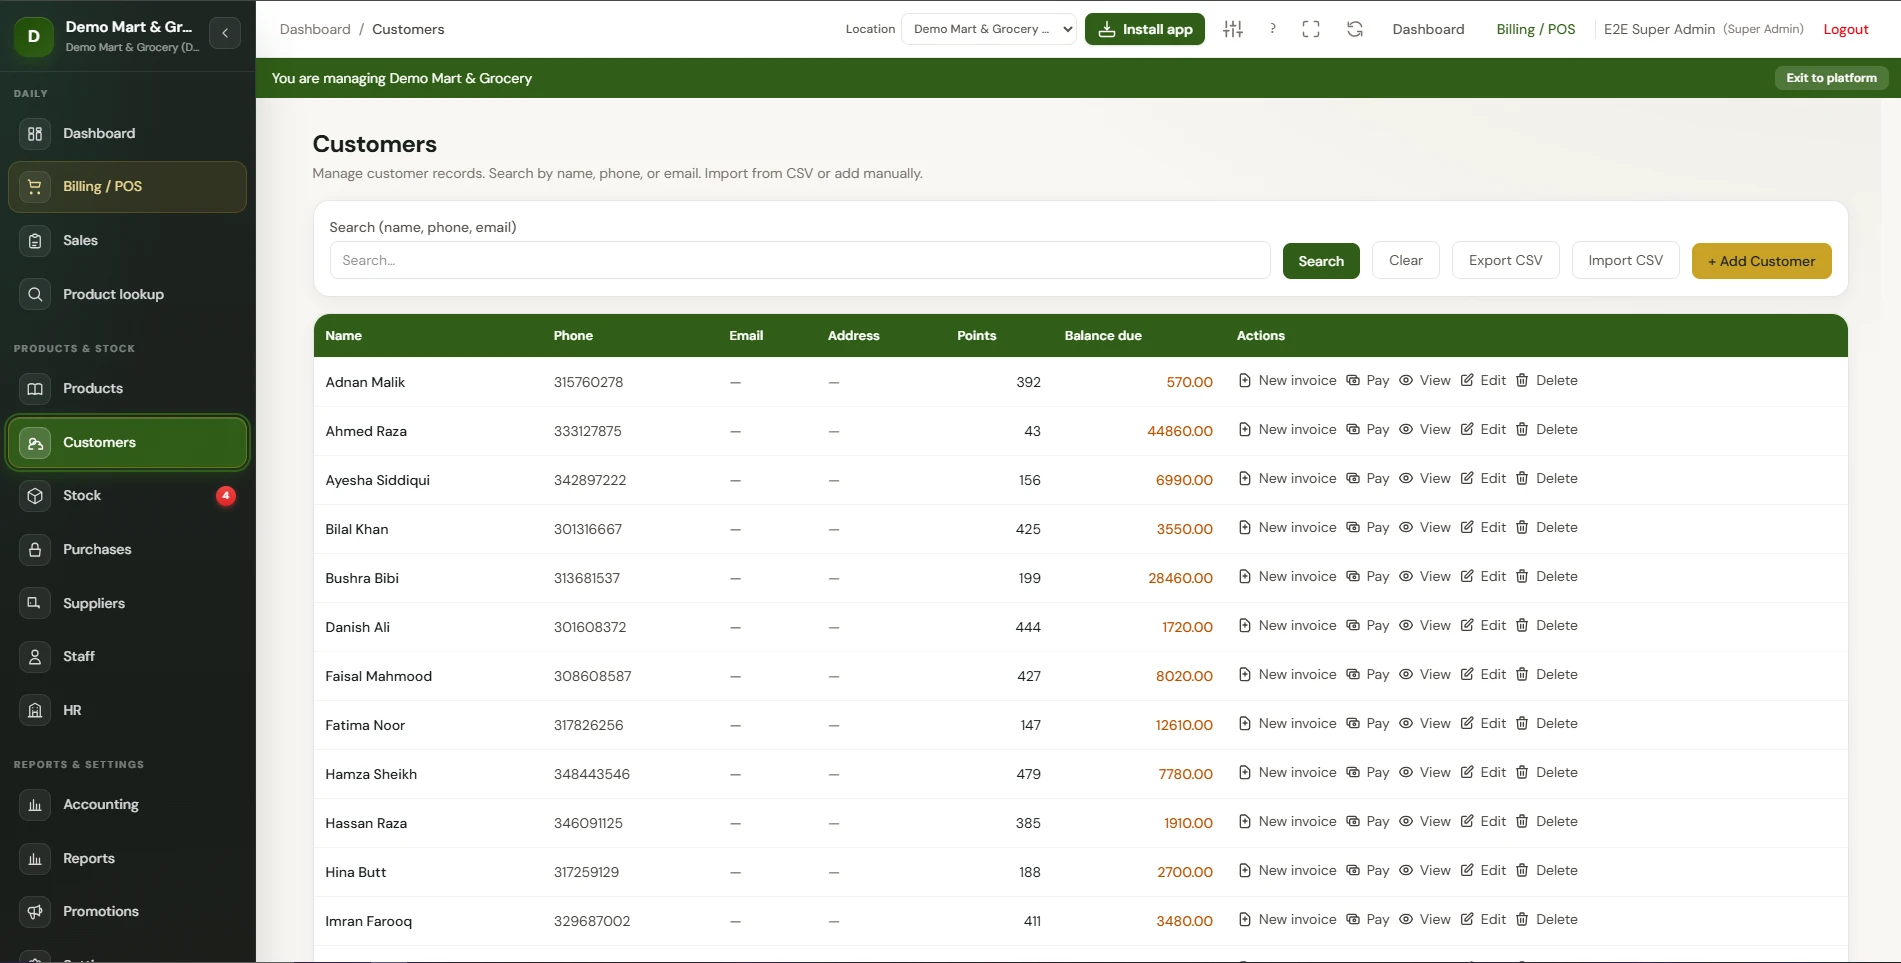
Task: Edit Ahmed Raza's customer record
Action: [1483, 429]
